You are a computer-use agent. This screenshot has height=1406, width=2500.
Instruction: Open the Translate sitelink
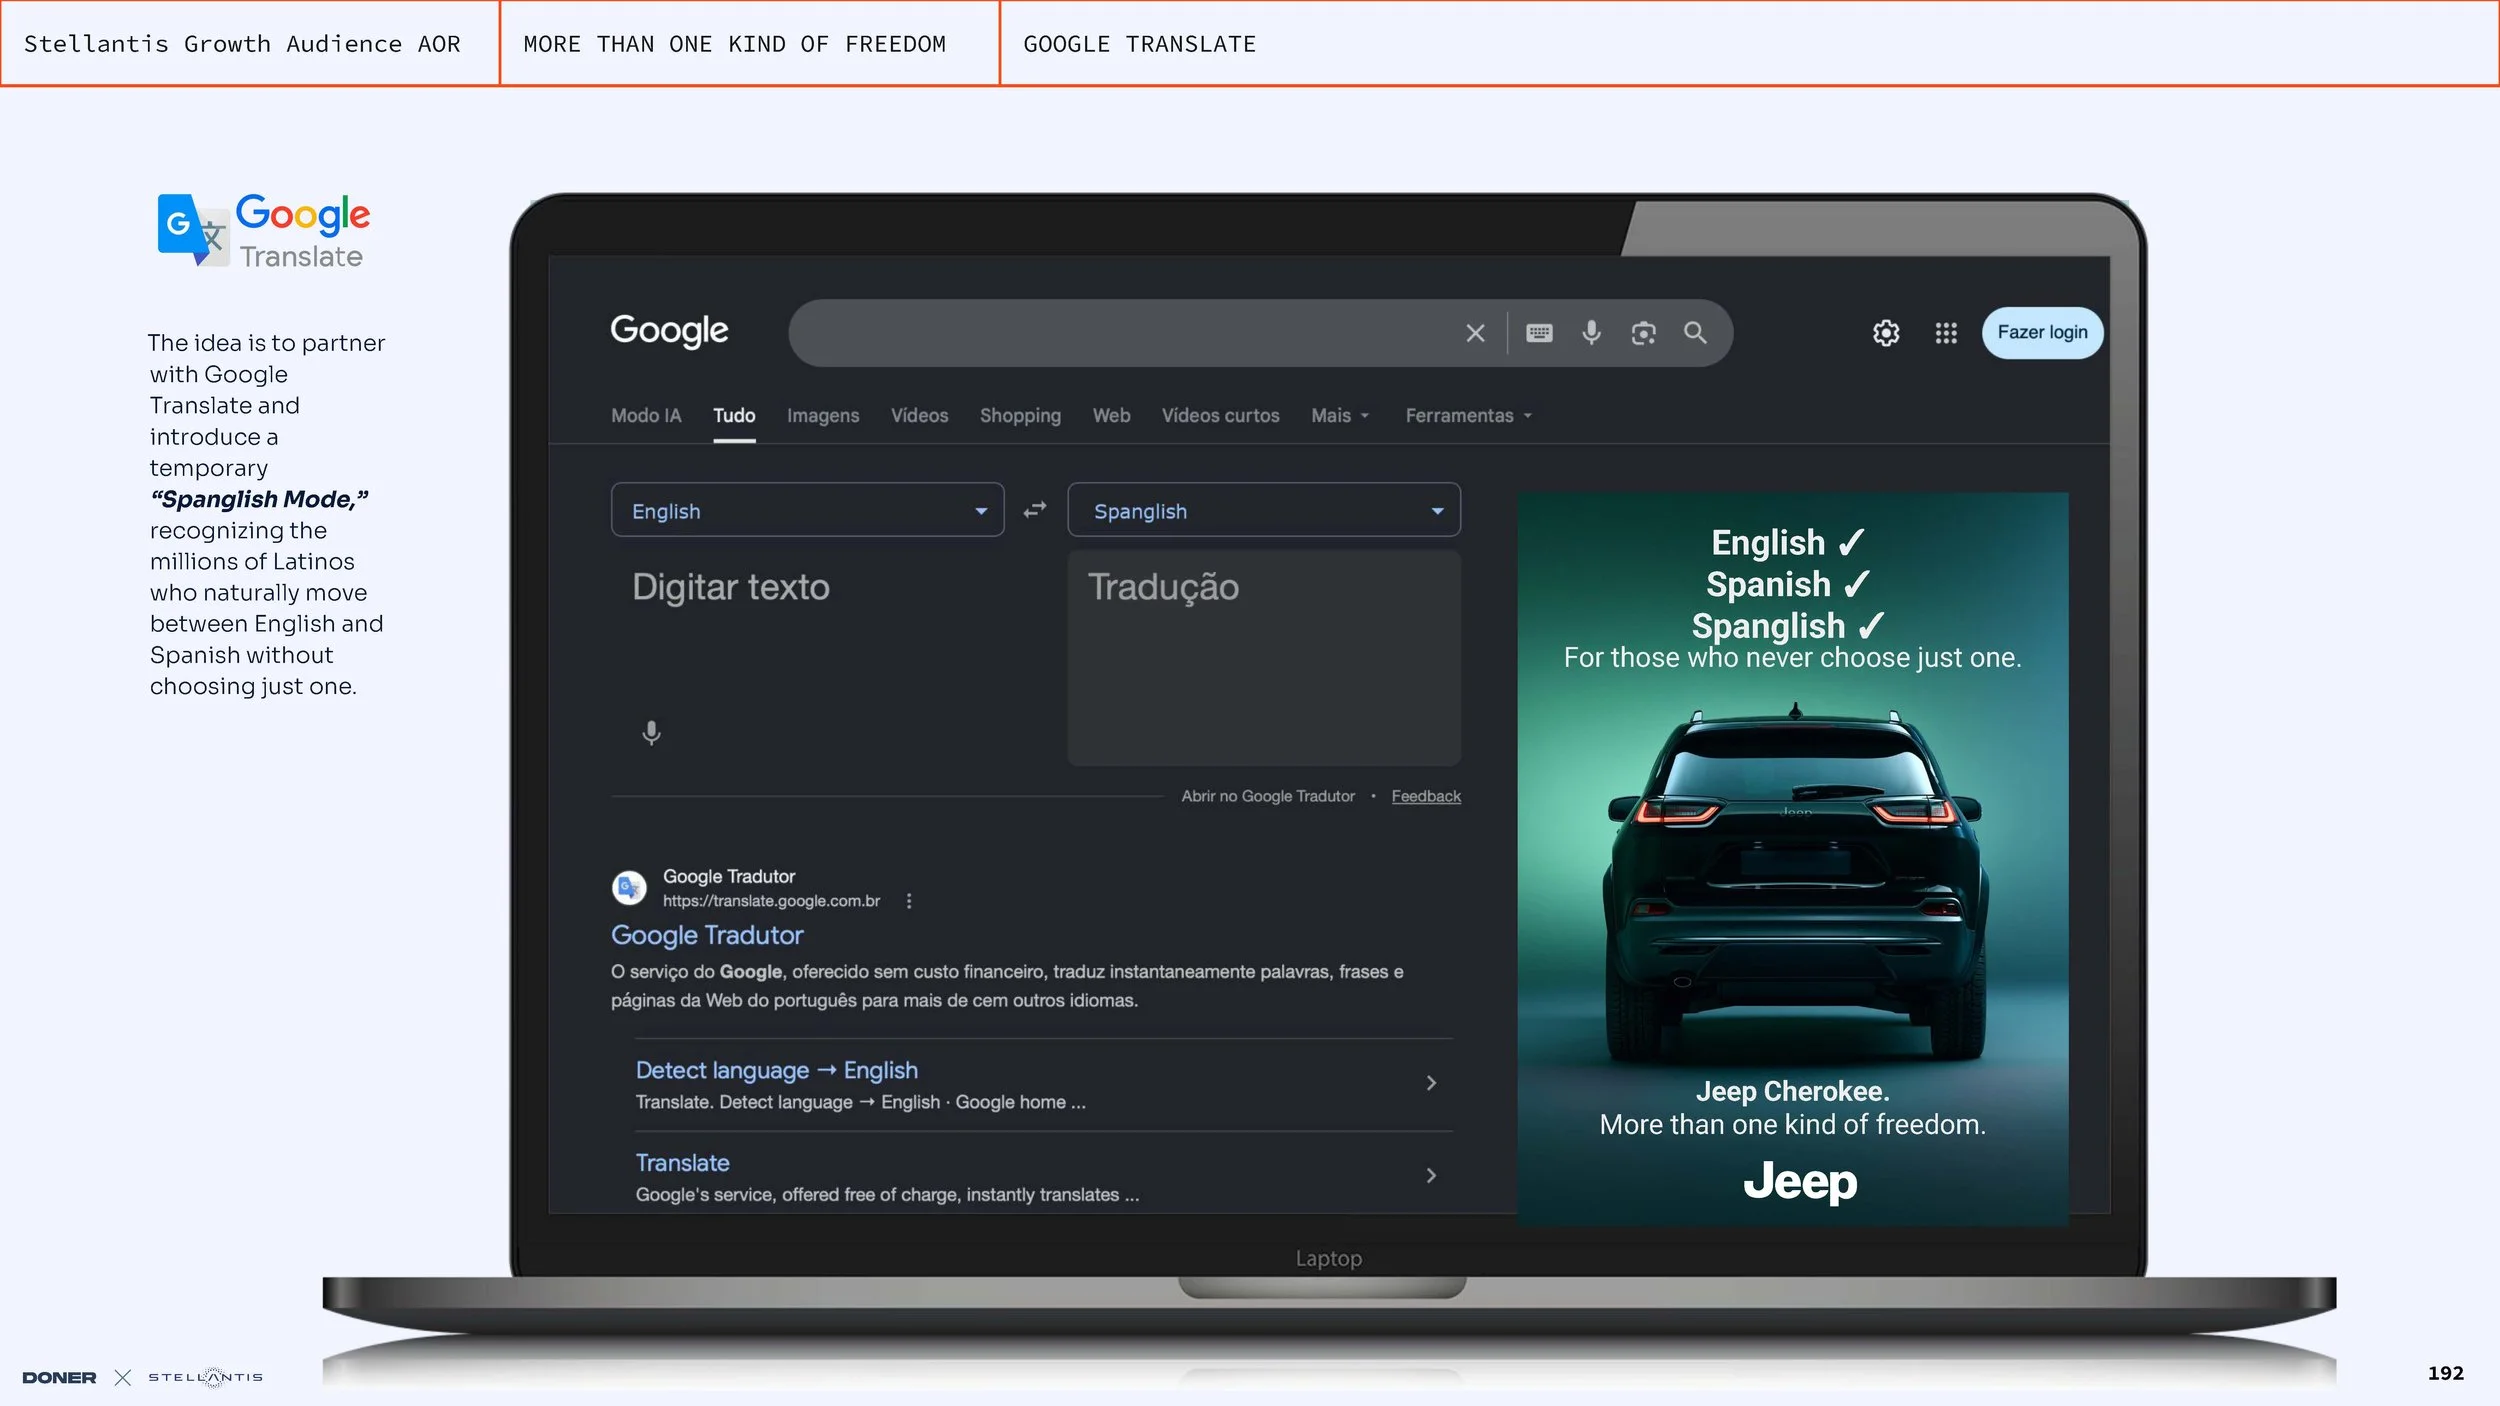pyautogui.click(x=682, y=1163)
